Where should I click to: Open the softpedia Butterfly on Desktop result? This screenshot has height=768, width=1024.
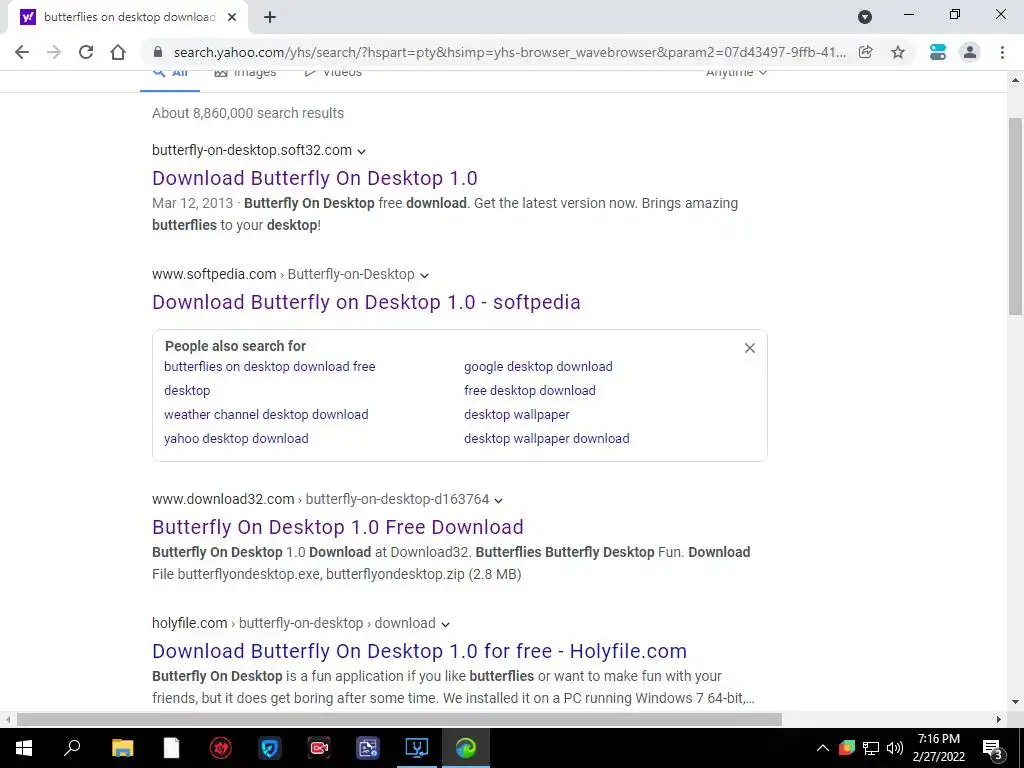(x=366, y=302)
